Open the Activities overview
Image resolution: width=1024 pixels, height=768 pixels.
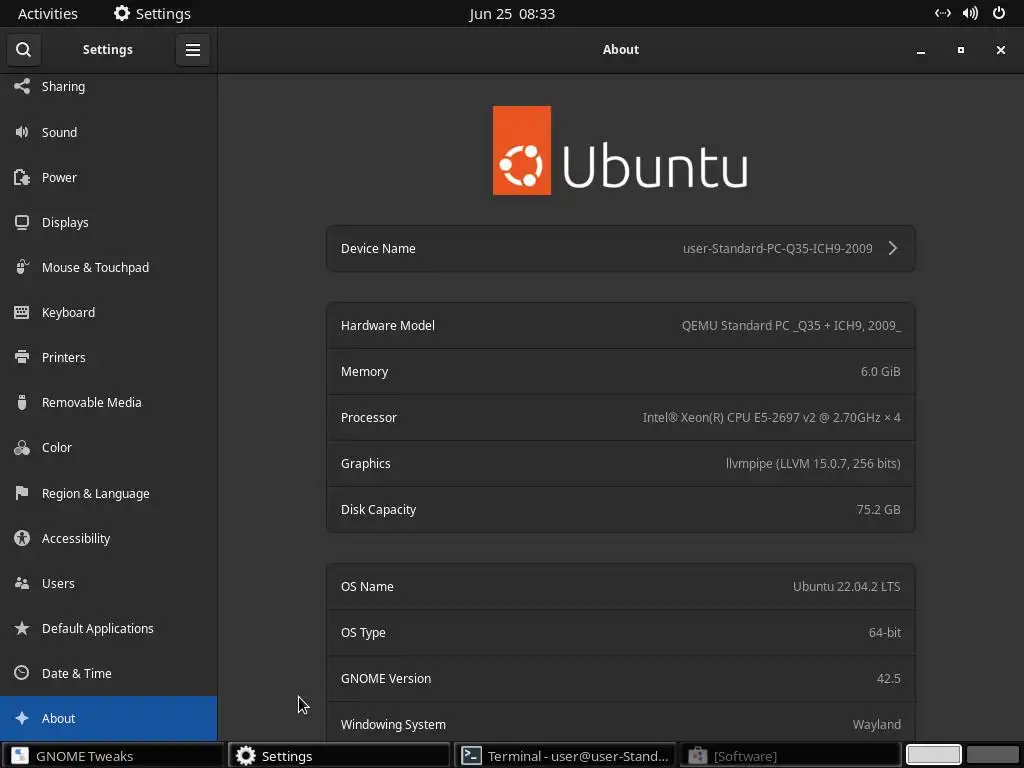[48, 13]
